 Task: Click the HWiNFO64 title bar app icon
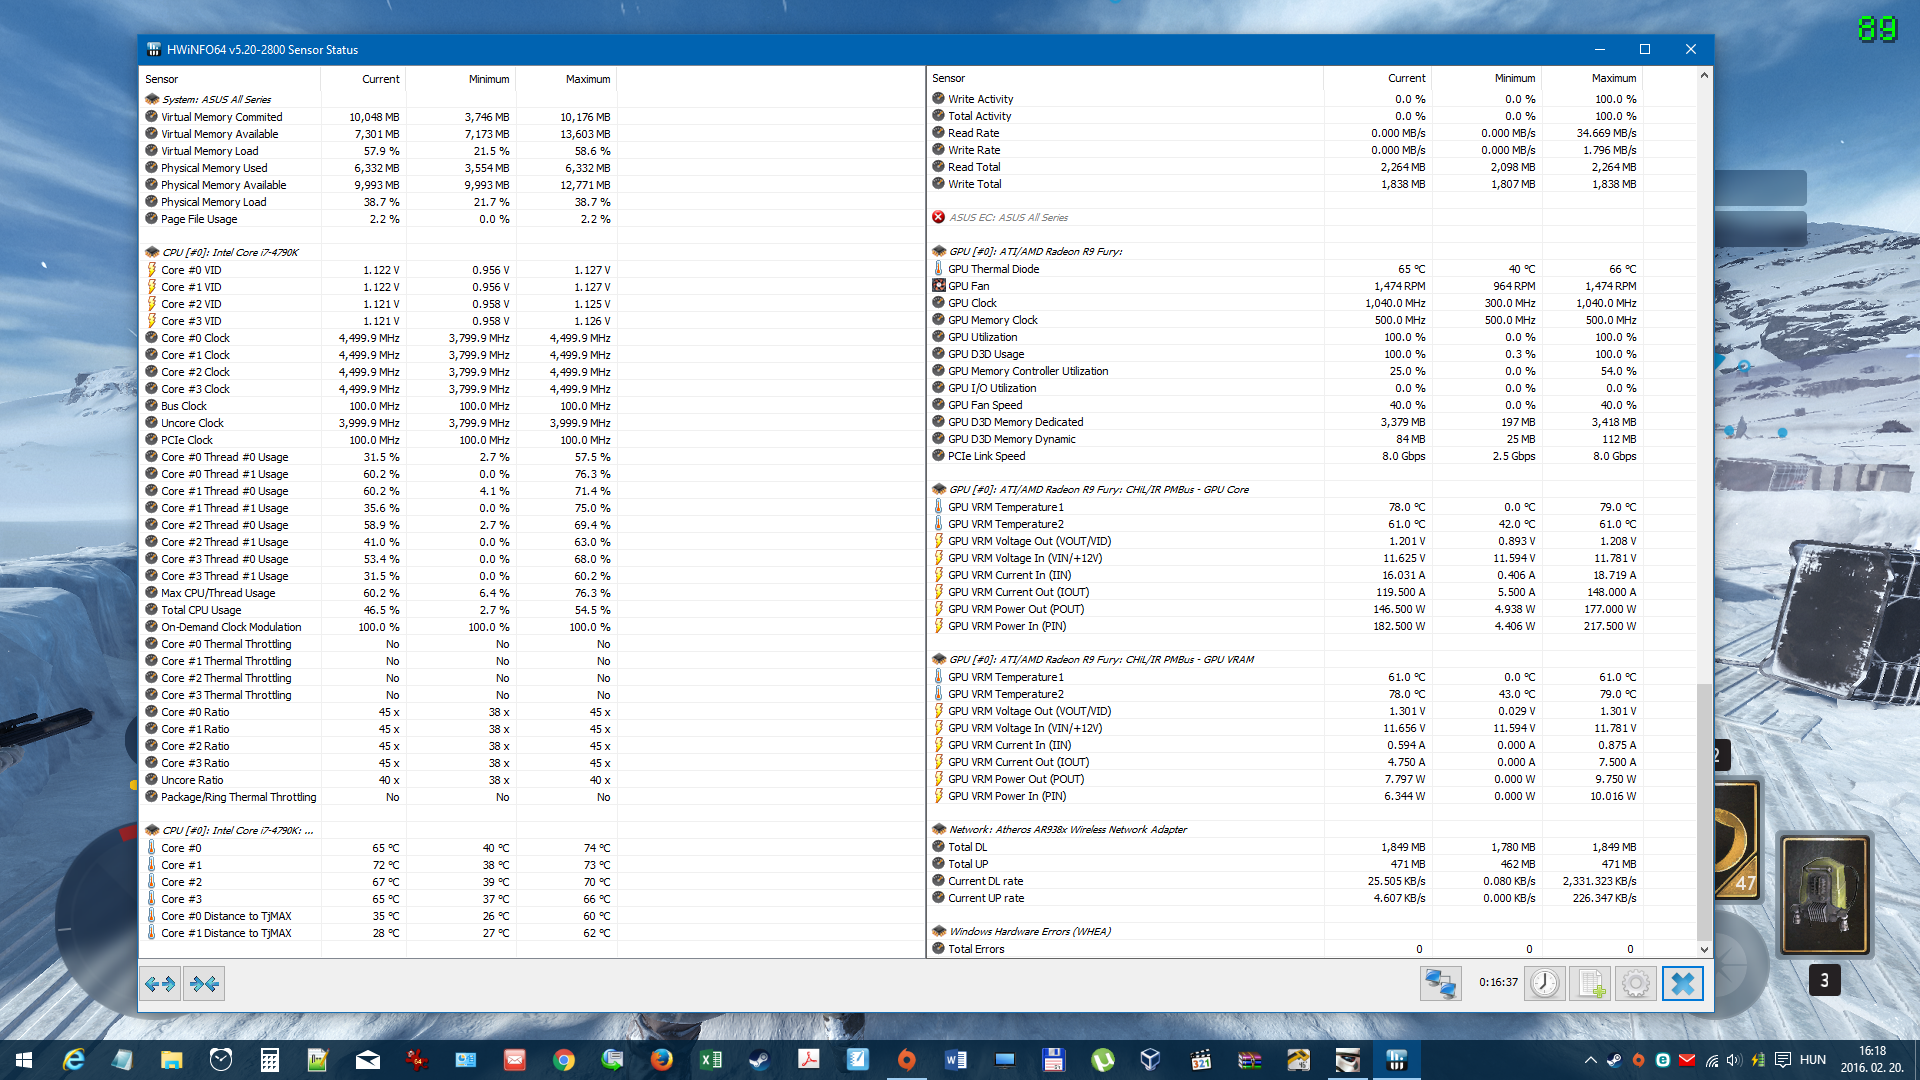coord(153,49)
